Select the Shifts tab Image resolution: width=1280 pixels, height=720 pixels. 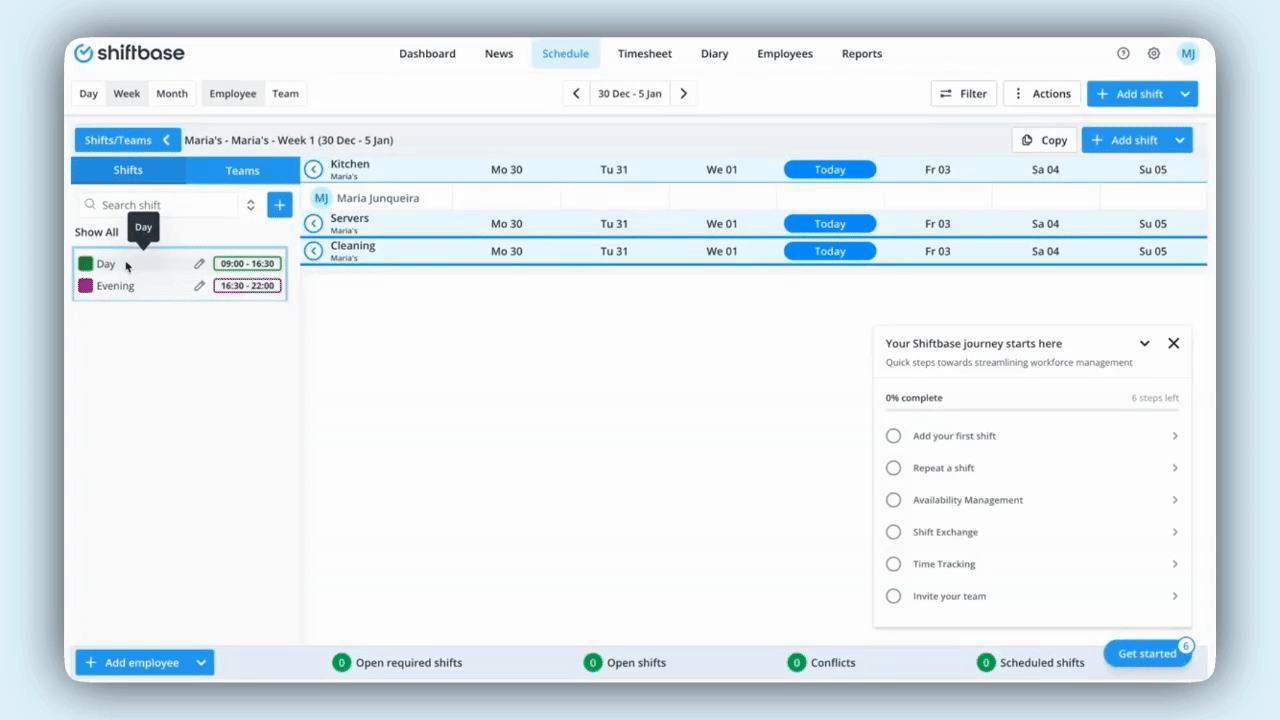[x=128, y=171]
